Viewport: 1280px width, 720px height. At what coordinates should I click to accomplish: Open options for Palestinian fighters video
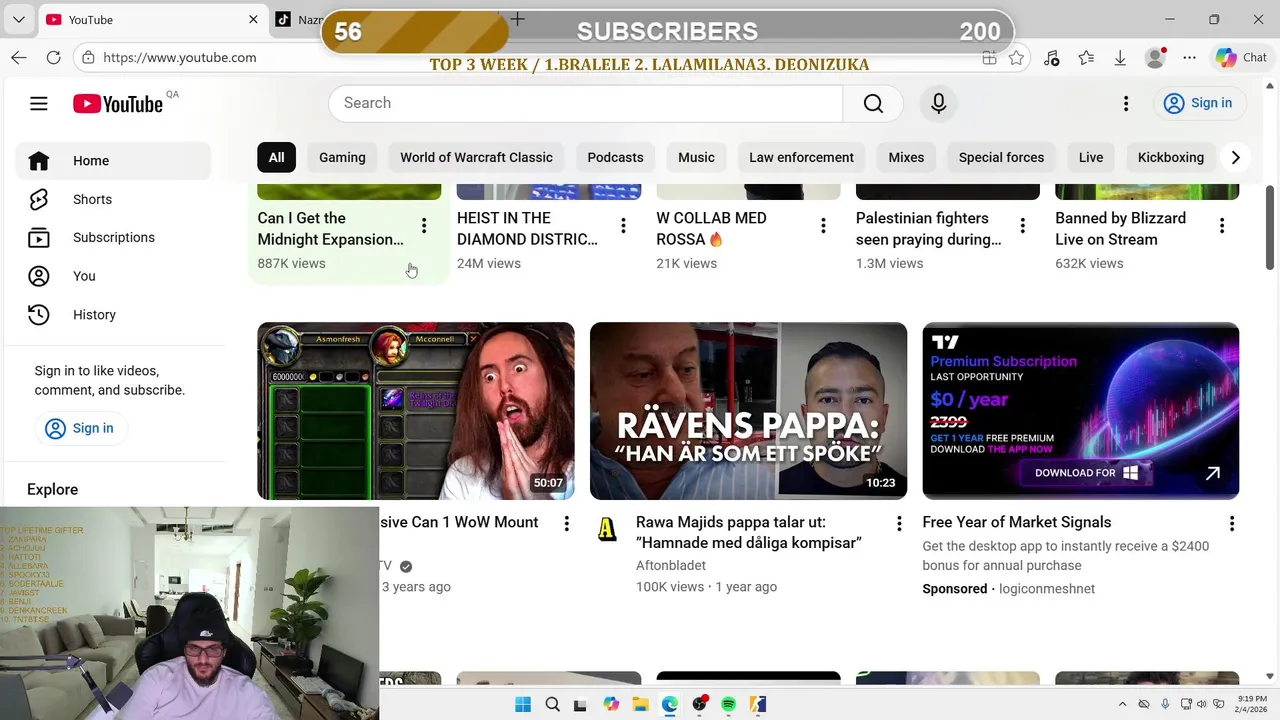[1022, 227]
